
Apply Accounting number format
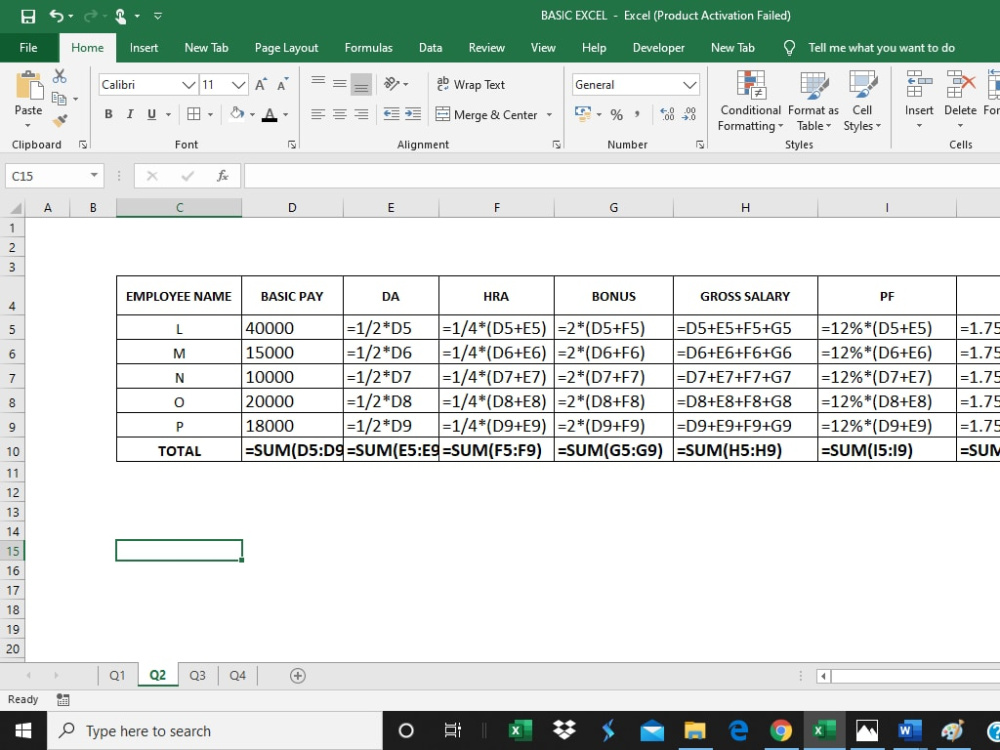[x=583, y=114]
